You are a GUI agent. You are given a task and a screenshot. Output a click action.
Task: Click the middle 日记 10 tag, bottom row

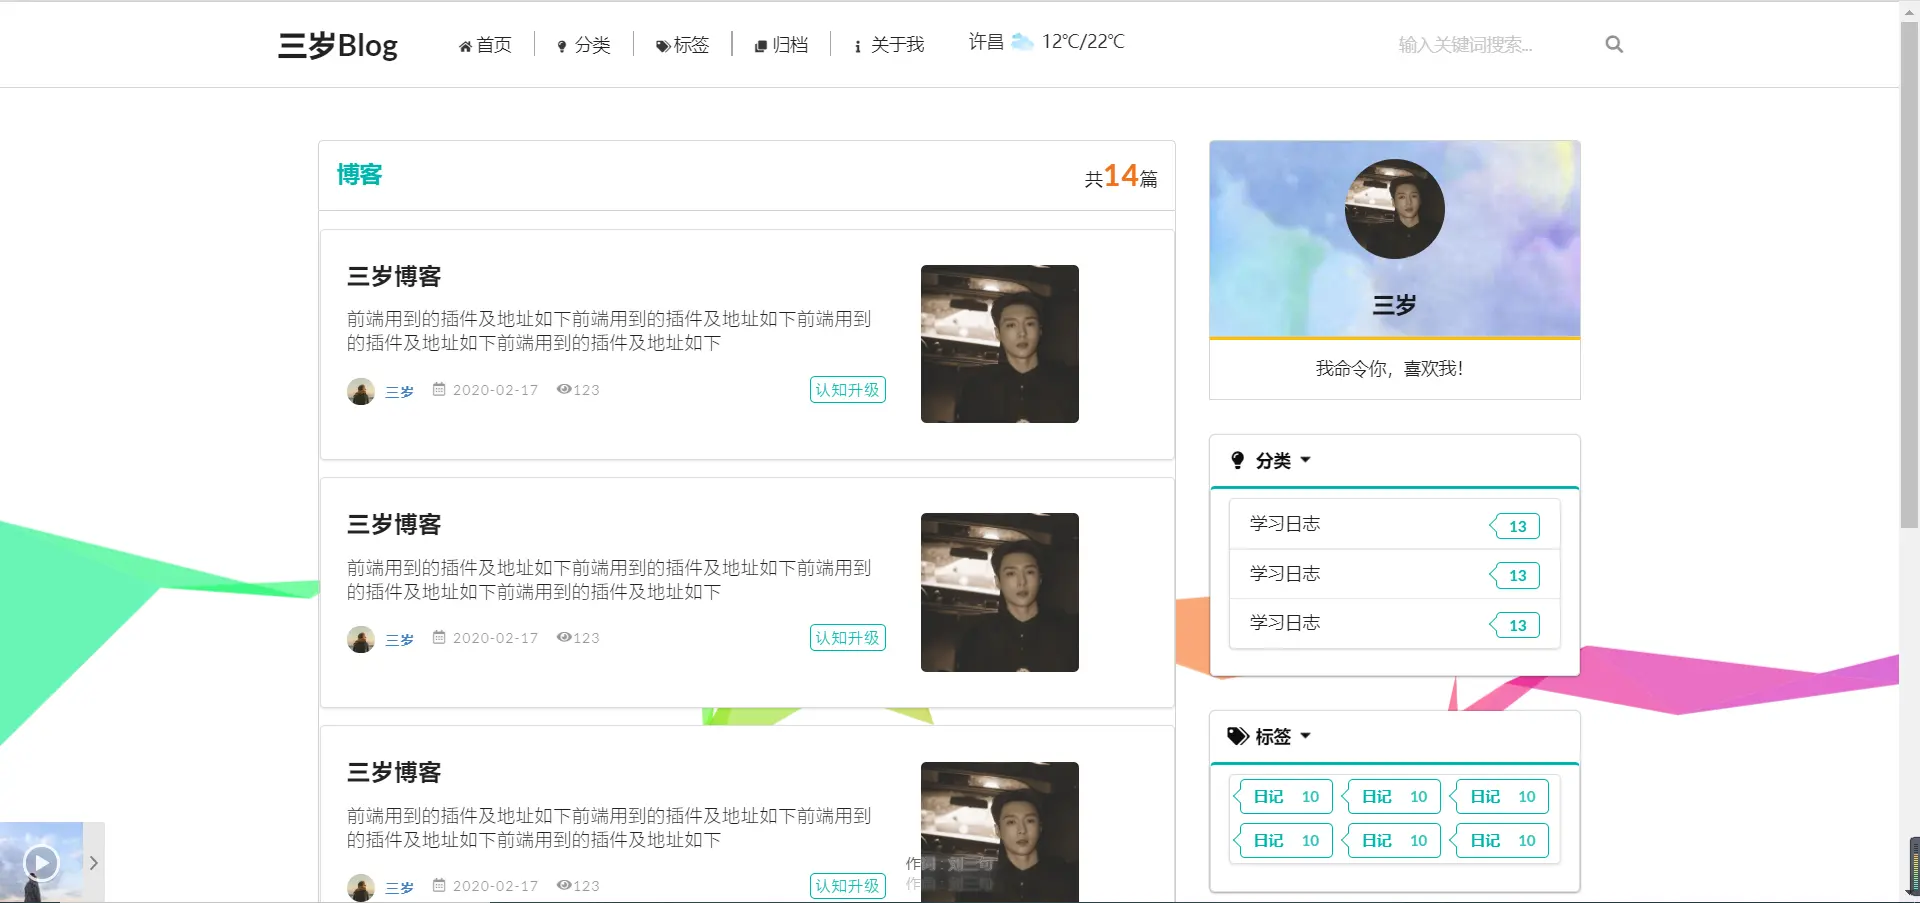click(1392, 840)
